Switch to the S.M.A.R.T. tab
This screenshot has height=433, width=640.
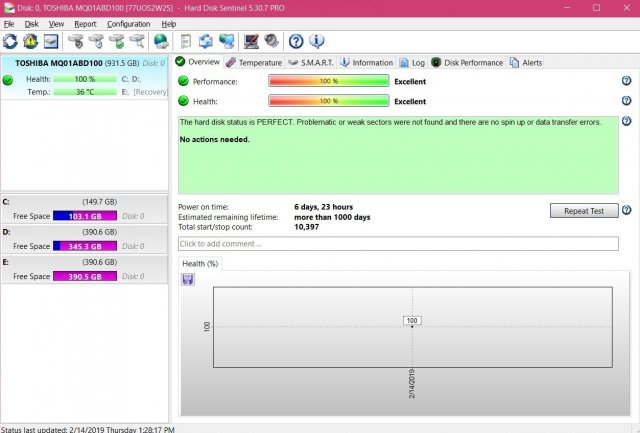(x=311, y=62)
